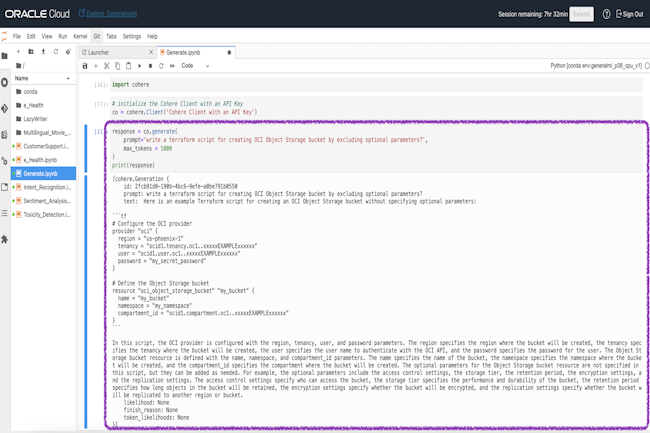
Task: Open the Git menu
Action: coord(97,36)
